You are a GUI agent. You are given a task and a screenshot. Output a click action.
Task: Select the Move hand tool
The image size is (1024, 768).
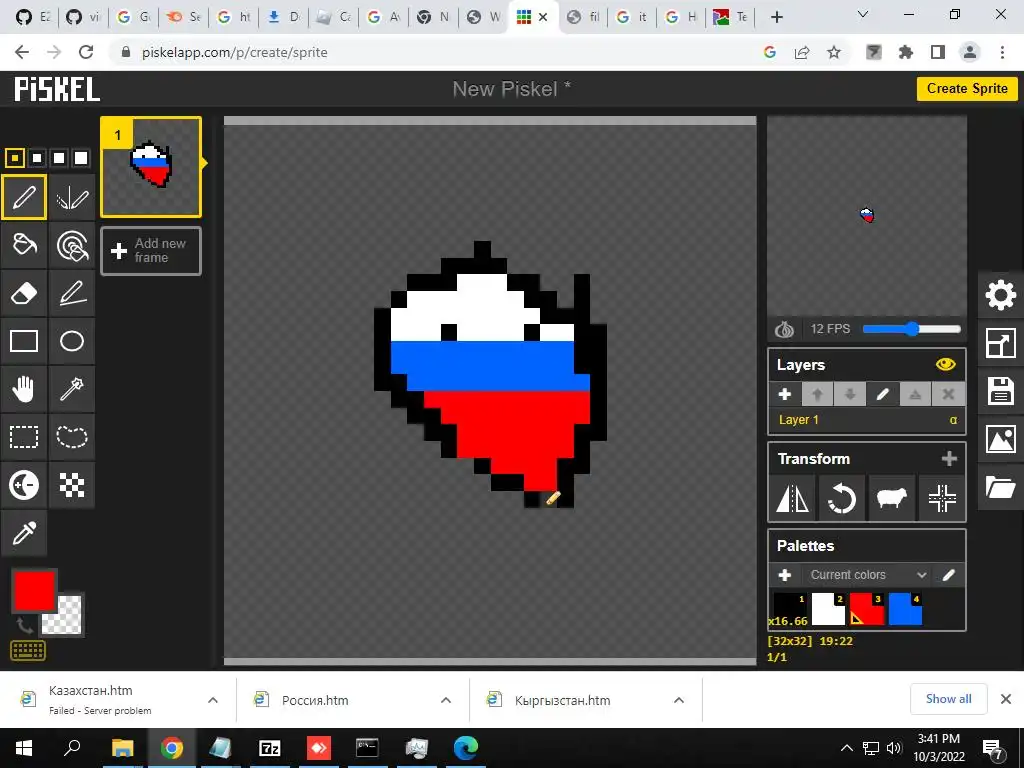coord(24,389)
